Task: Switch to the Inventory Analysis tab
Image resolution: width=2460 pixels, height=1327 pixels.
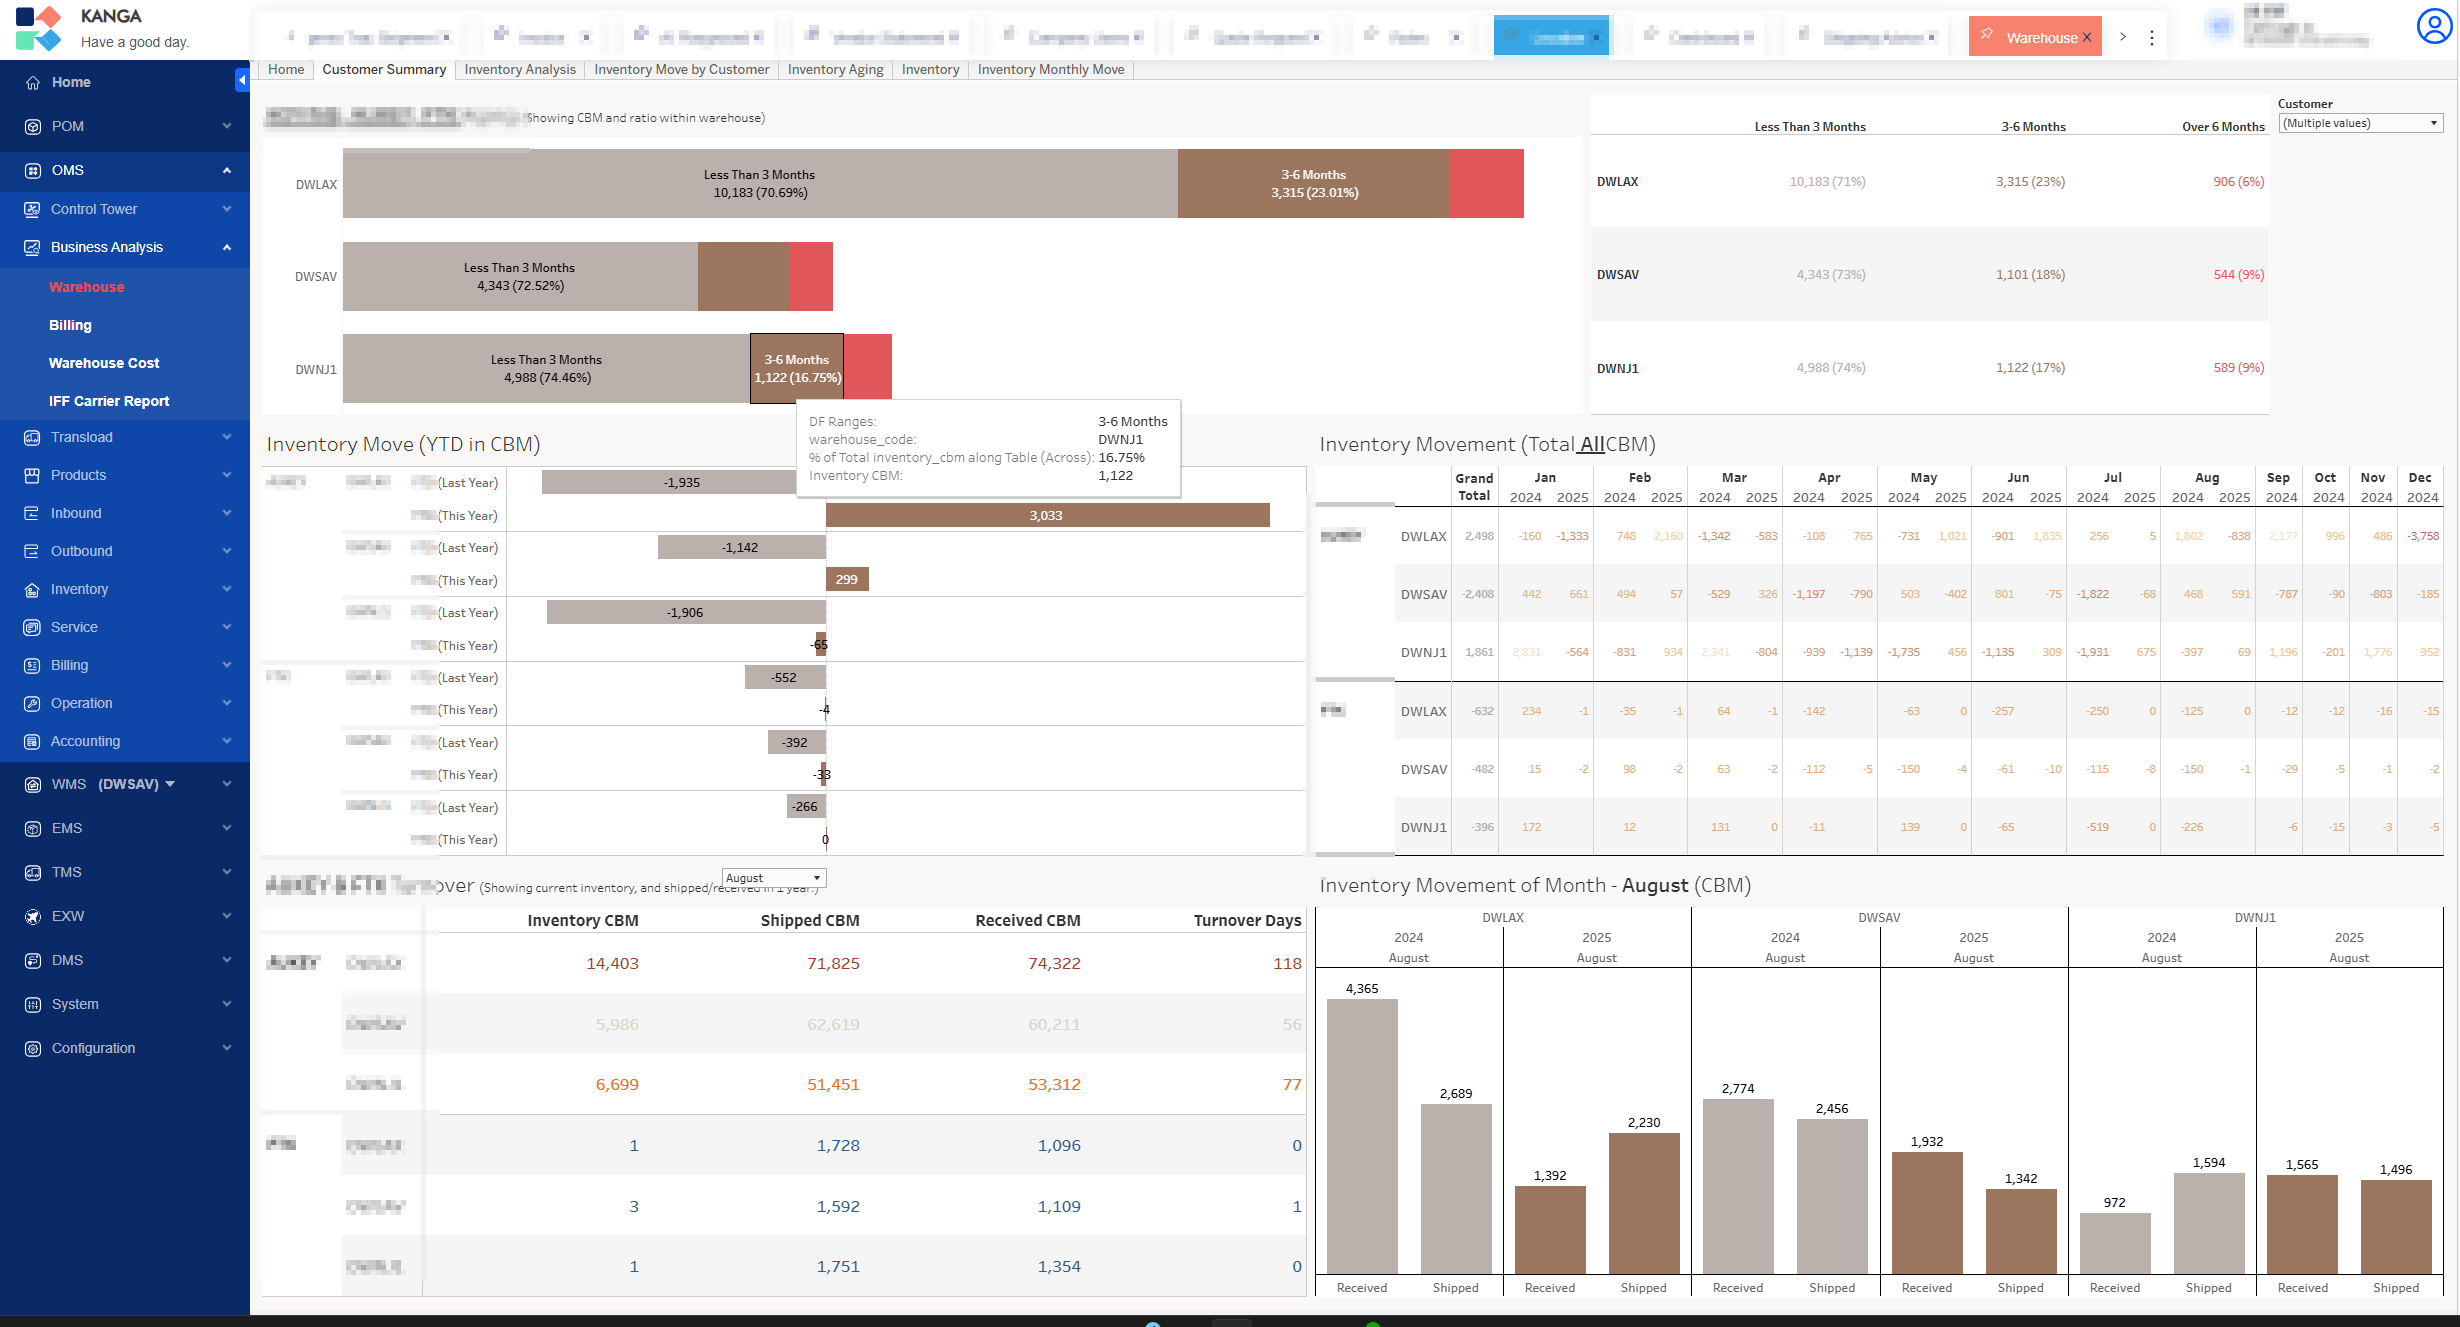Action: tap(519, 70)
